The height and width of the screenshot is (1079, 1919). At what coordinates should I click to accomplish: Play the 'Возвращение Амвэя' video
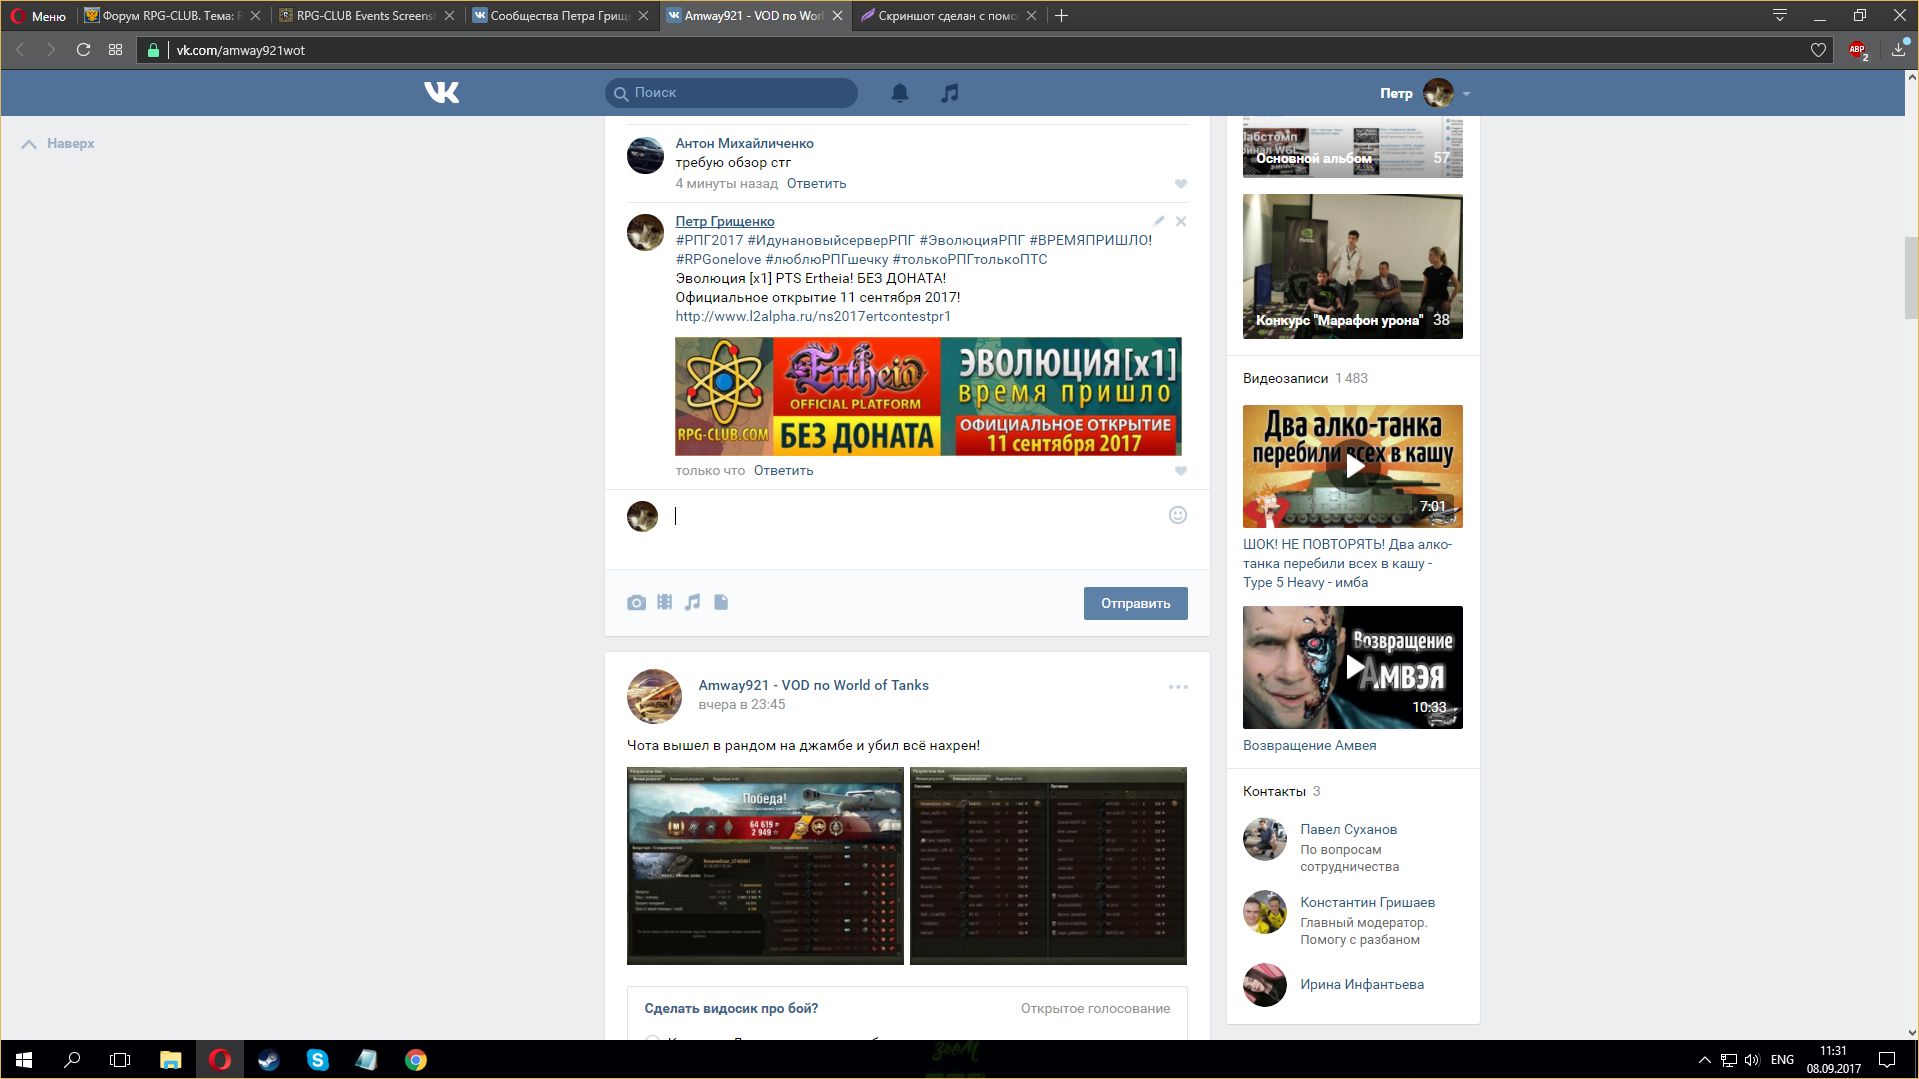click(1352, 667)
